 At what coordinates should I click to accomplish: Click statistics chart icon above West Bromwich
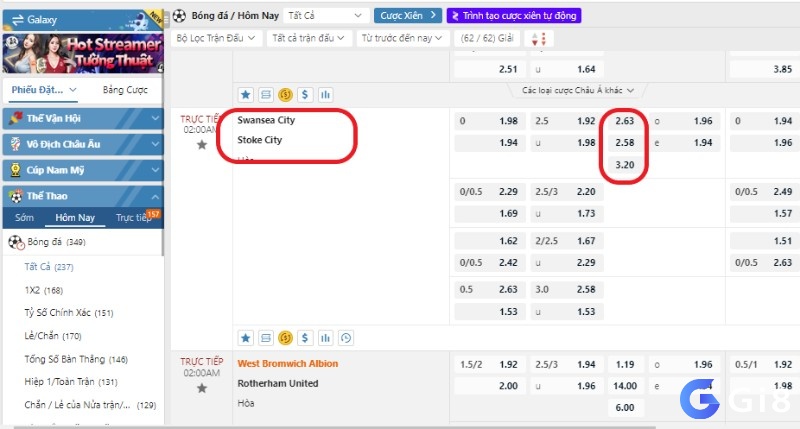[x=325, y=338]
